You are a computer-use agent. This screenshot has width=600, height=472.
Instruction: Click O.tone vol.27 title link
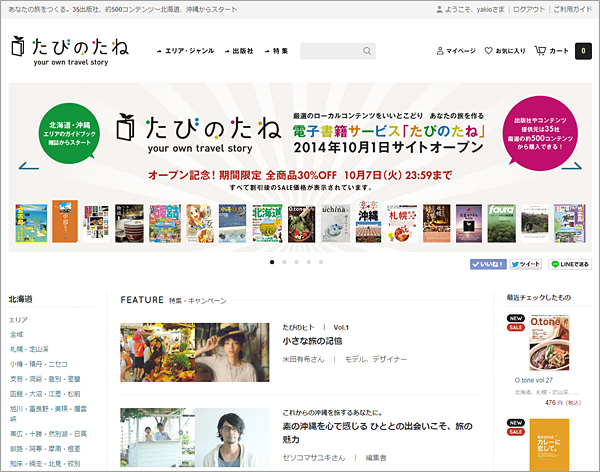point(533,380)
